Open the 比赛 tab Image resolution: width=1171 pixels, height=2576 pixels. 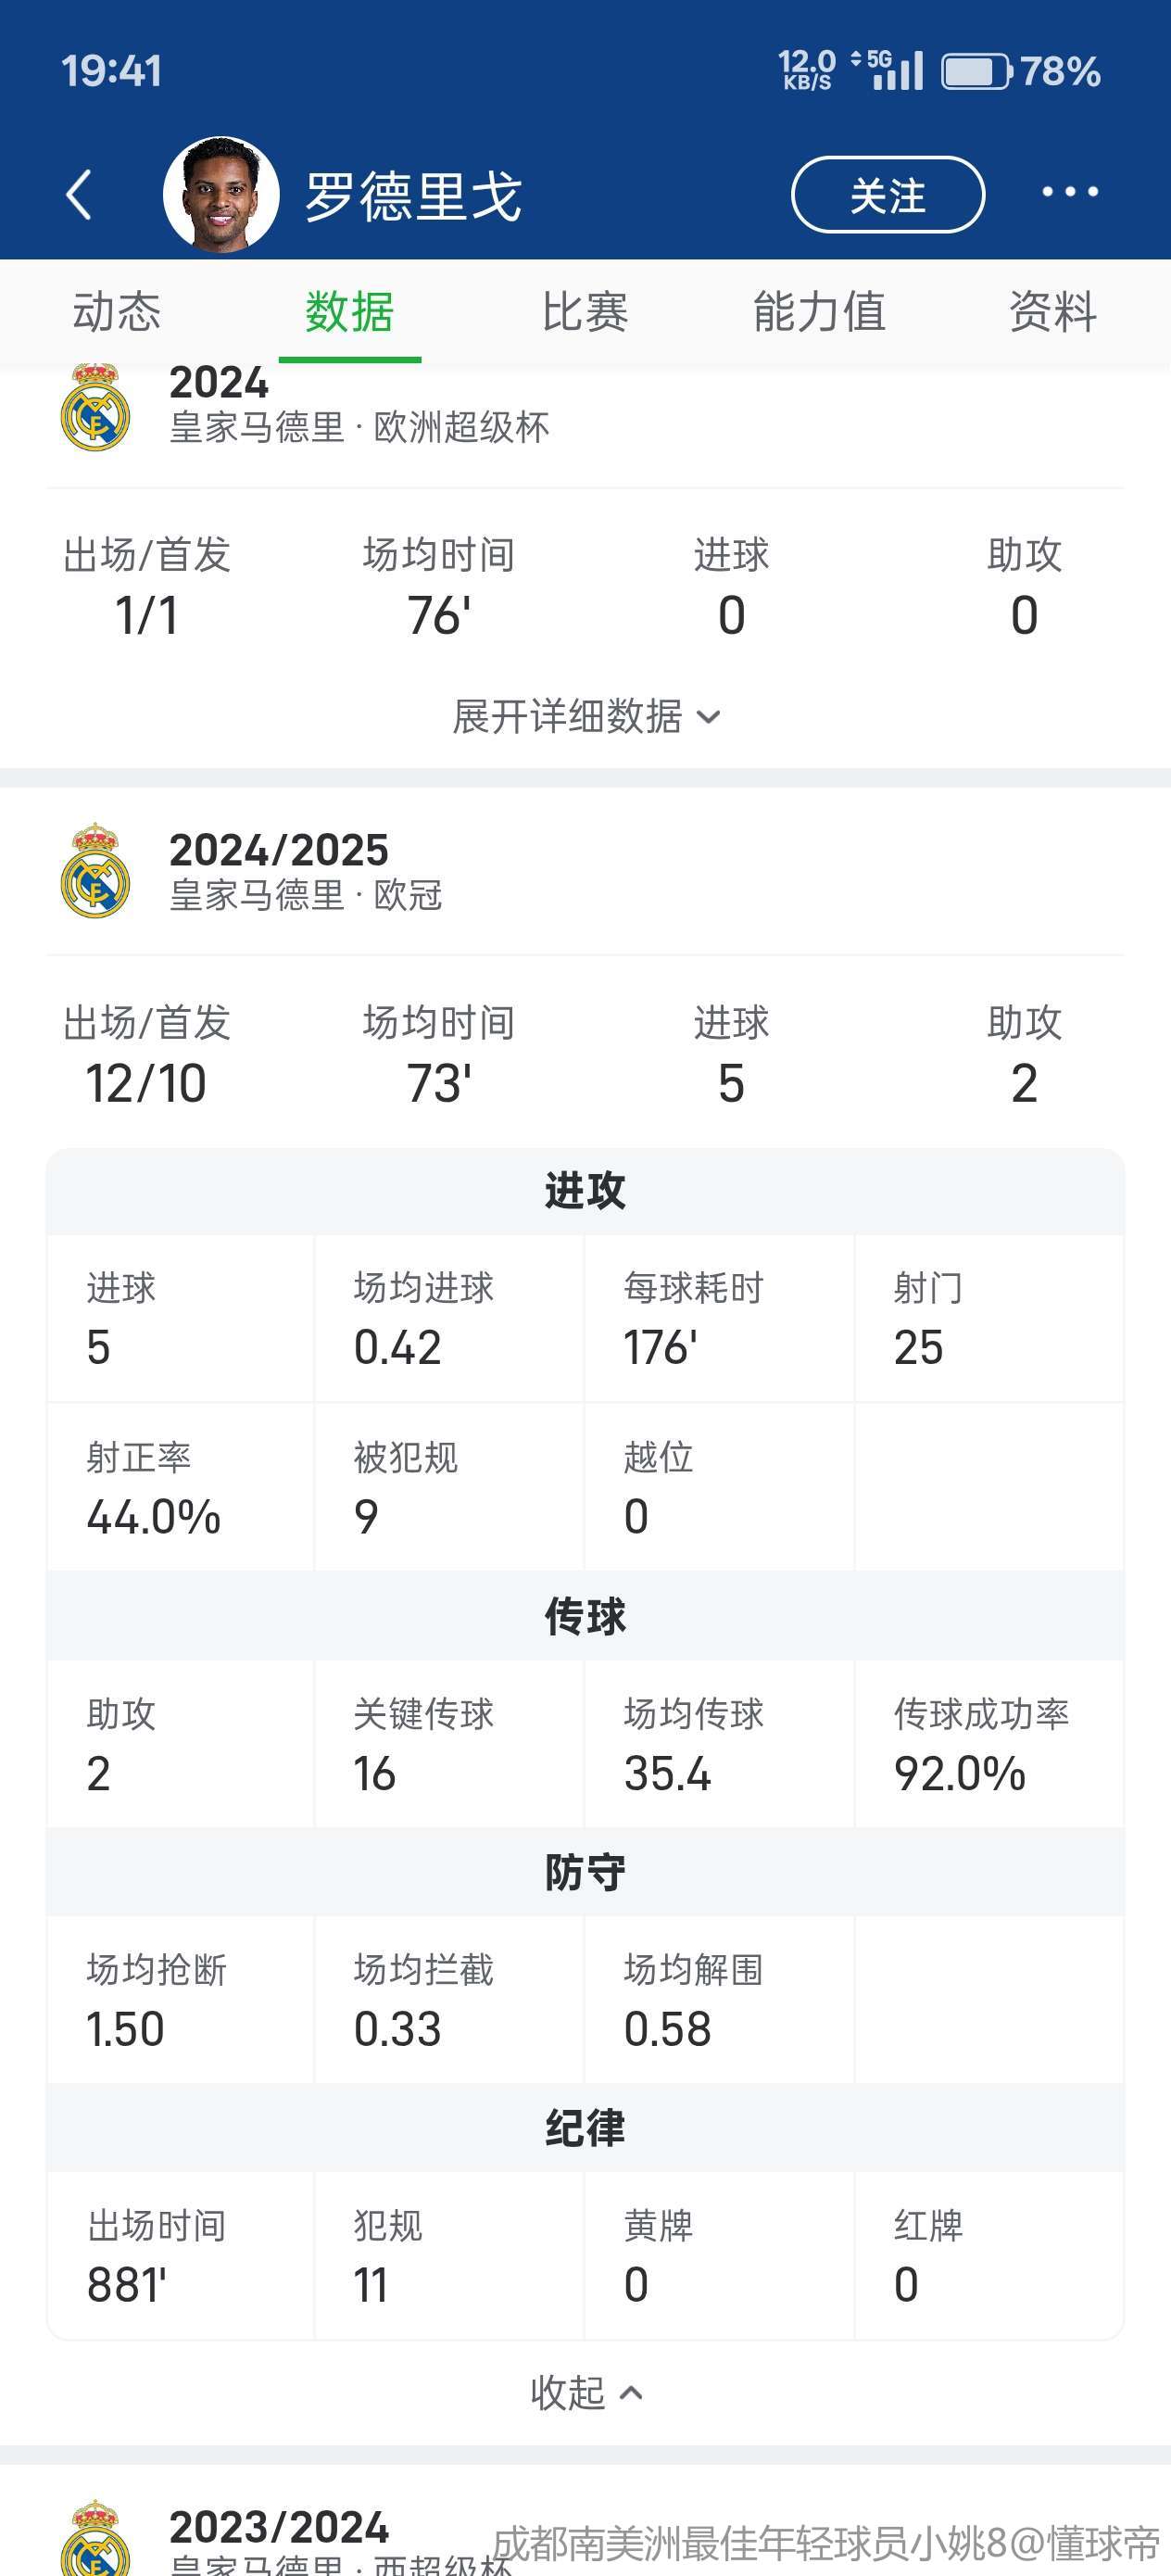[585, 312]
